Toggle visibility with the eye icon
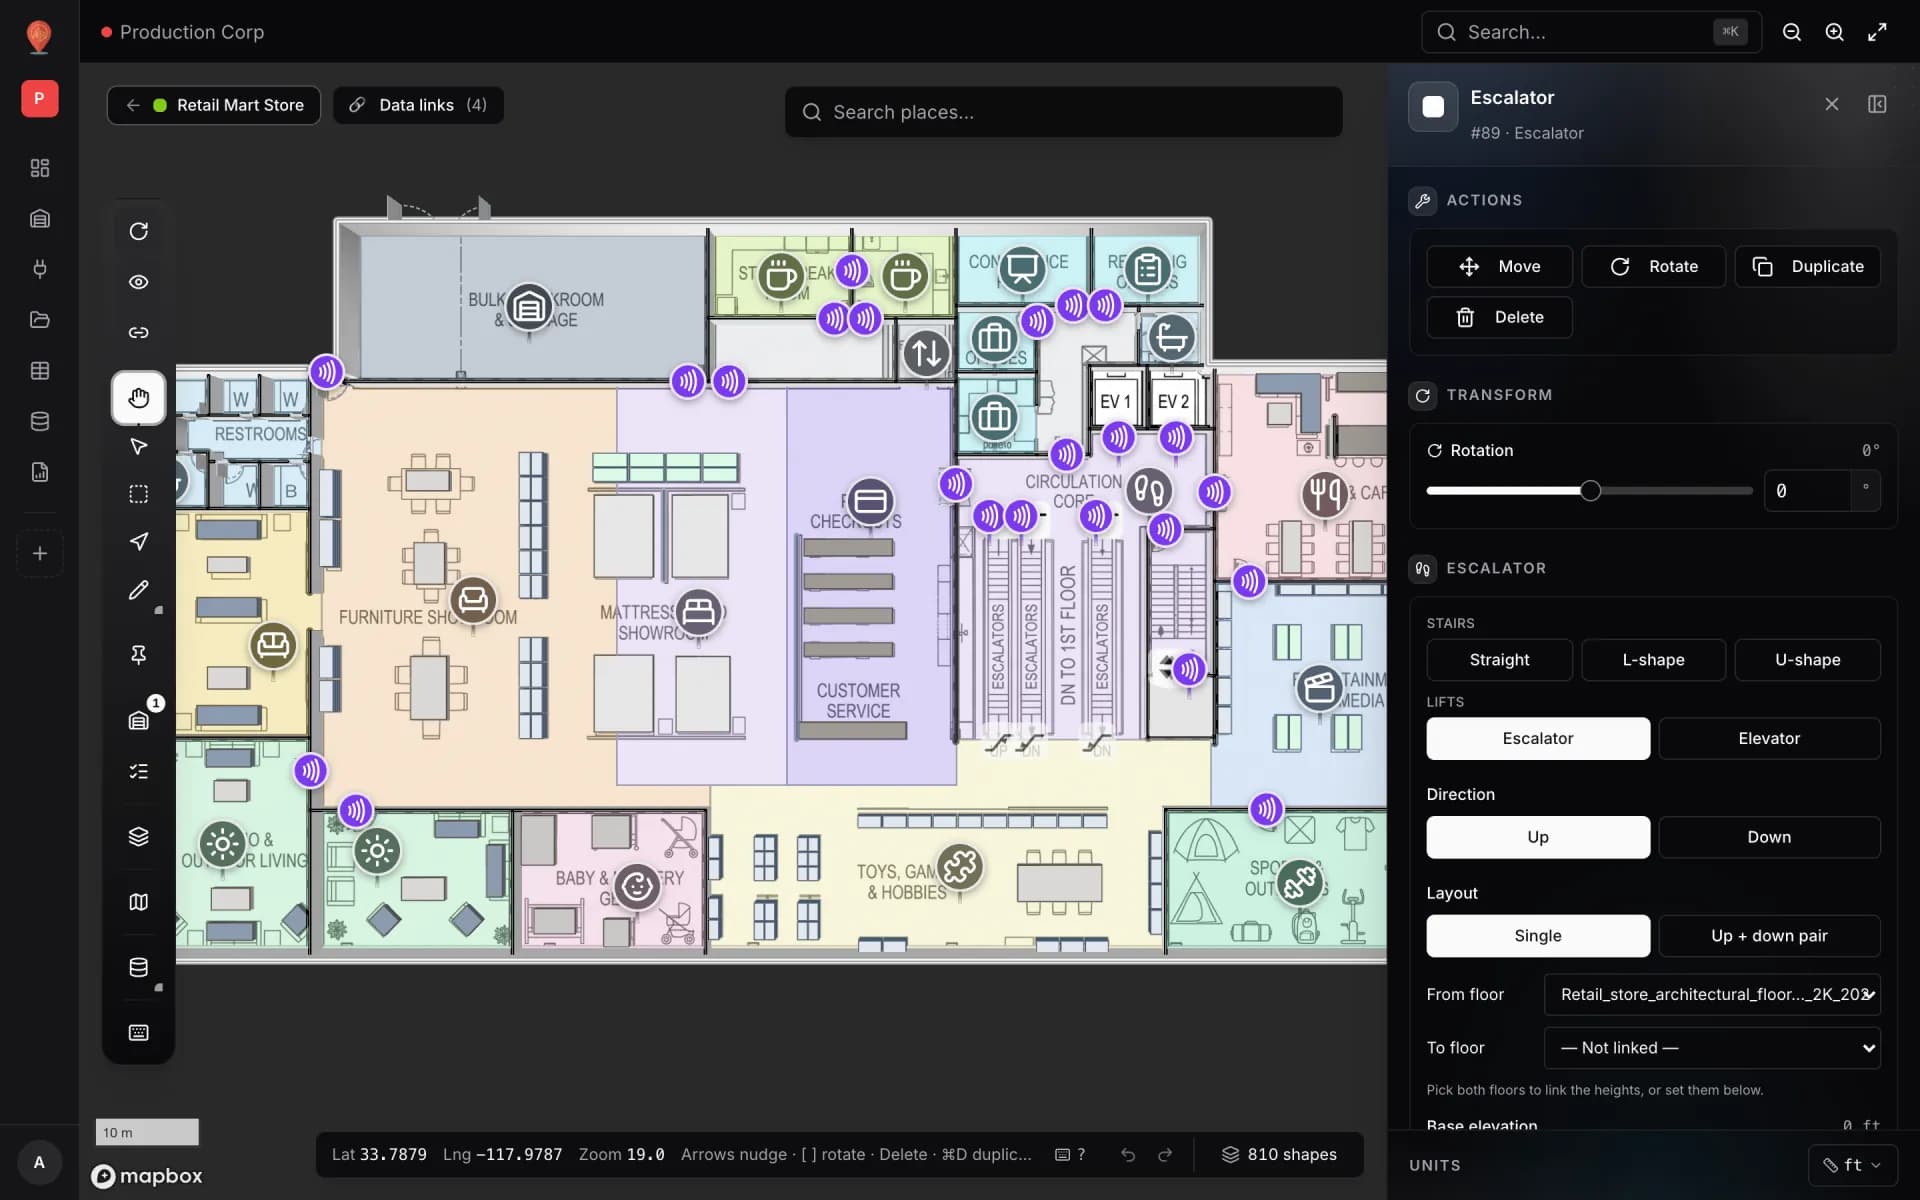 pos(138,282)
